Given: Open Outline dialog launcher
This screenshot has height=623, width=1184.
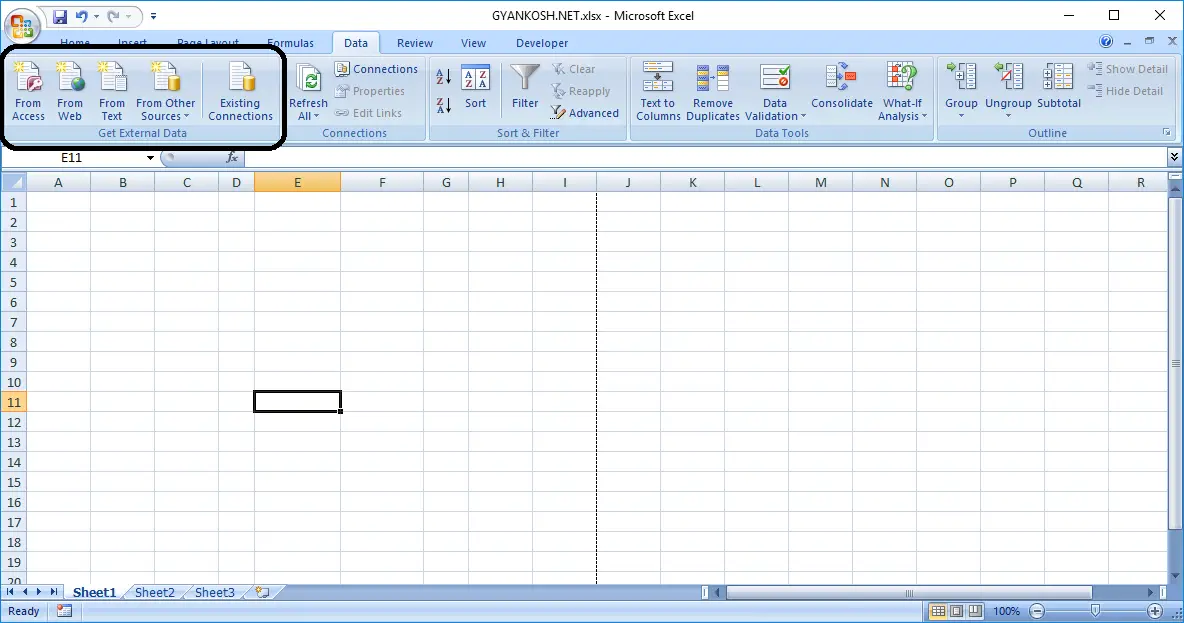Looking at the screenshot, I should (1167, 133).
